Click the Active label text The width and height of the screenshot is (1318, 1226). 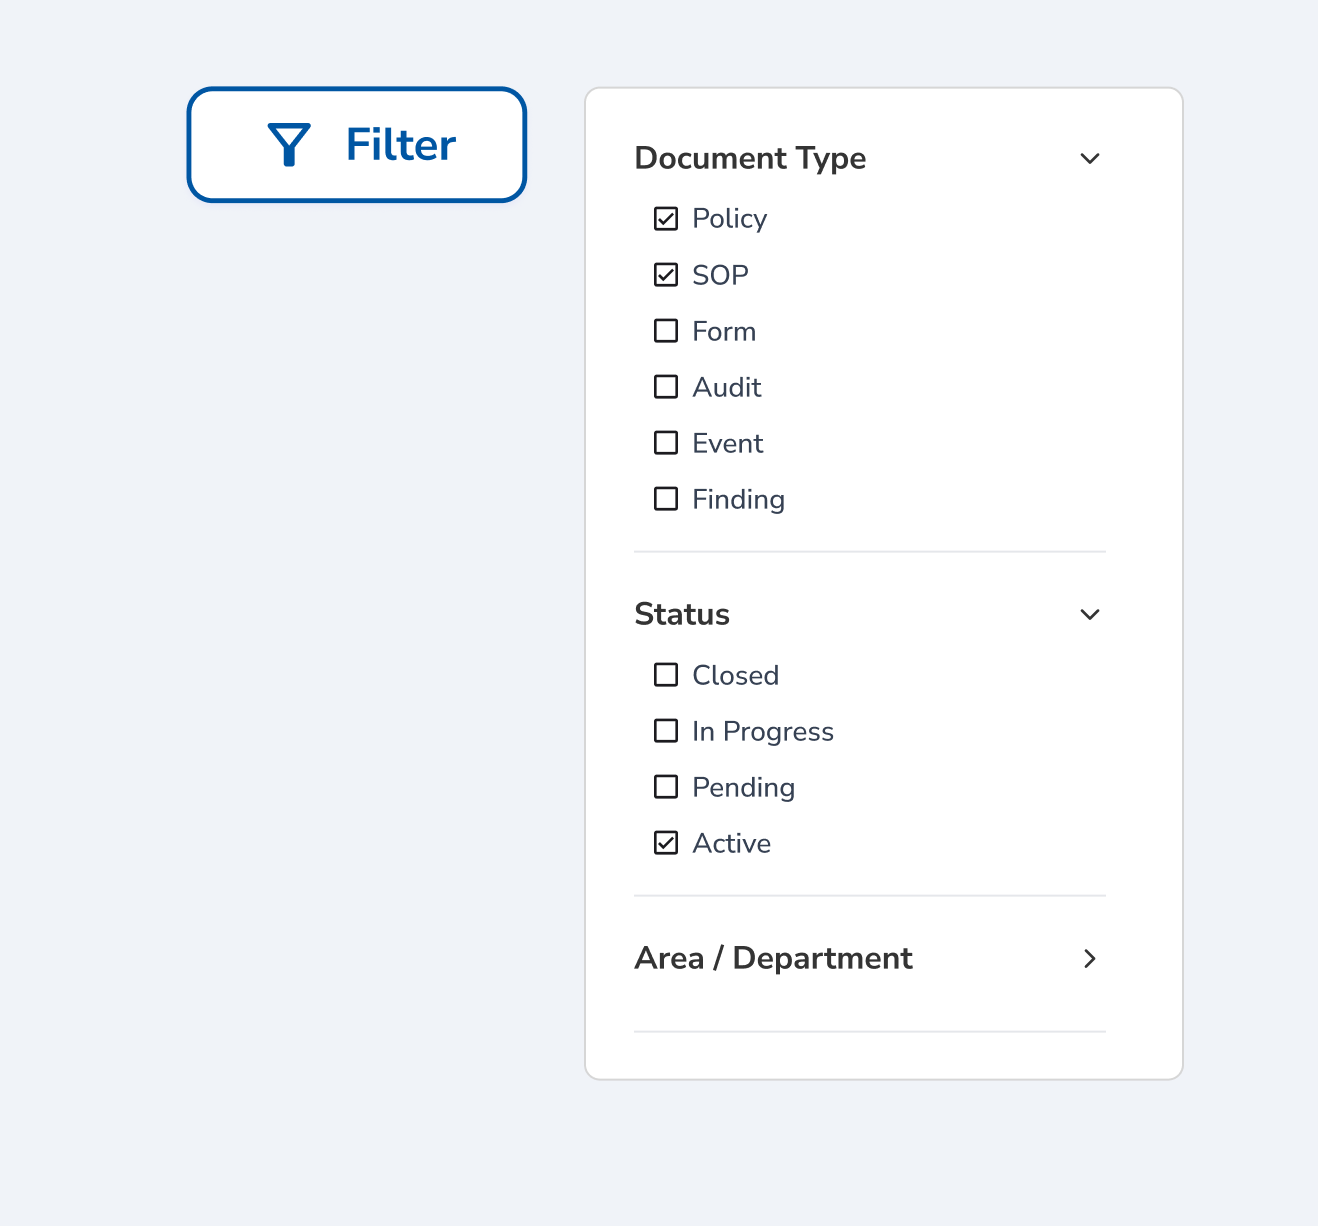pos(731,843)
